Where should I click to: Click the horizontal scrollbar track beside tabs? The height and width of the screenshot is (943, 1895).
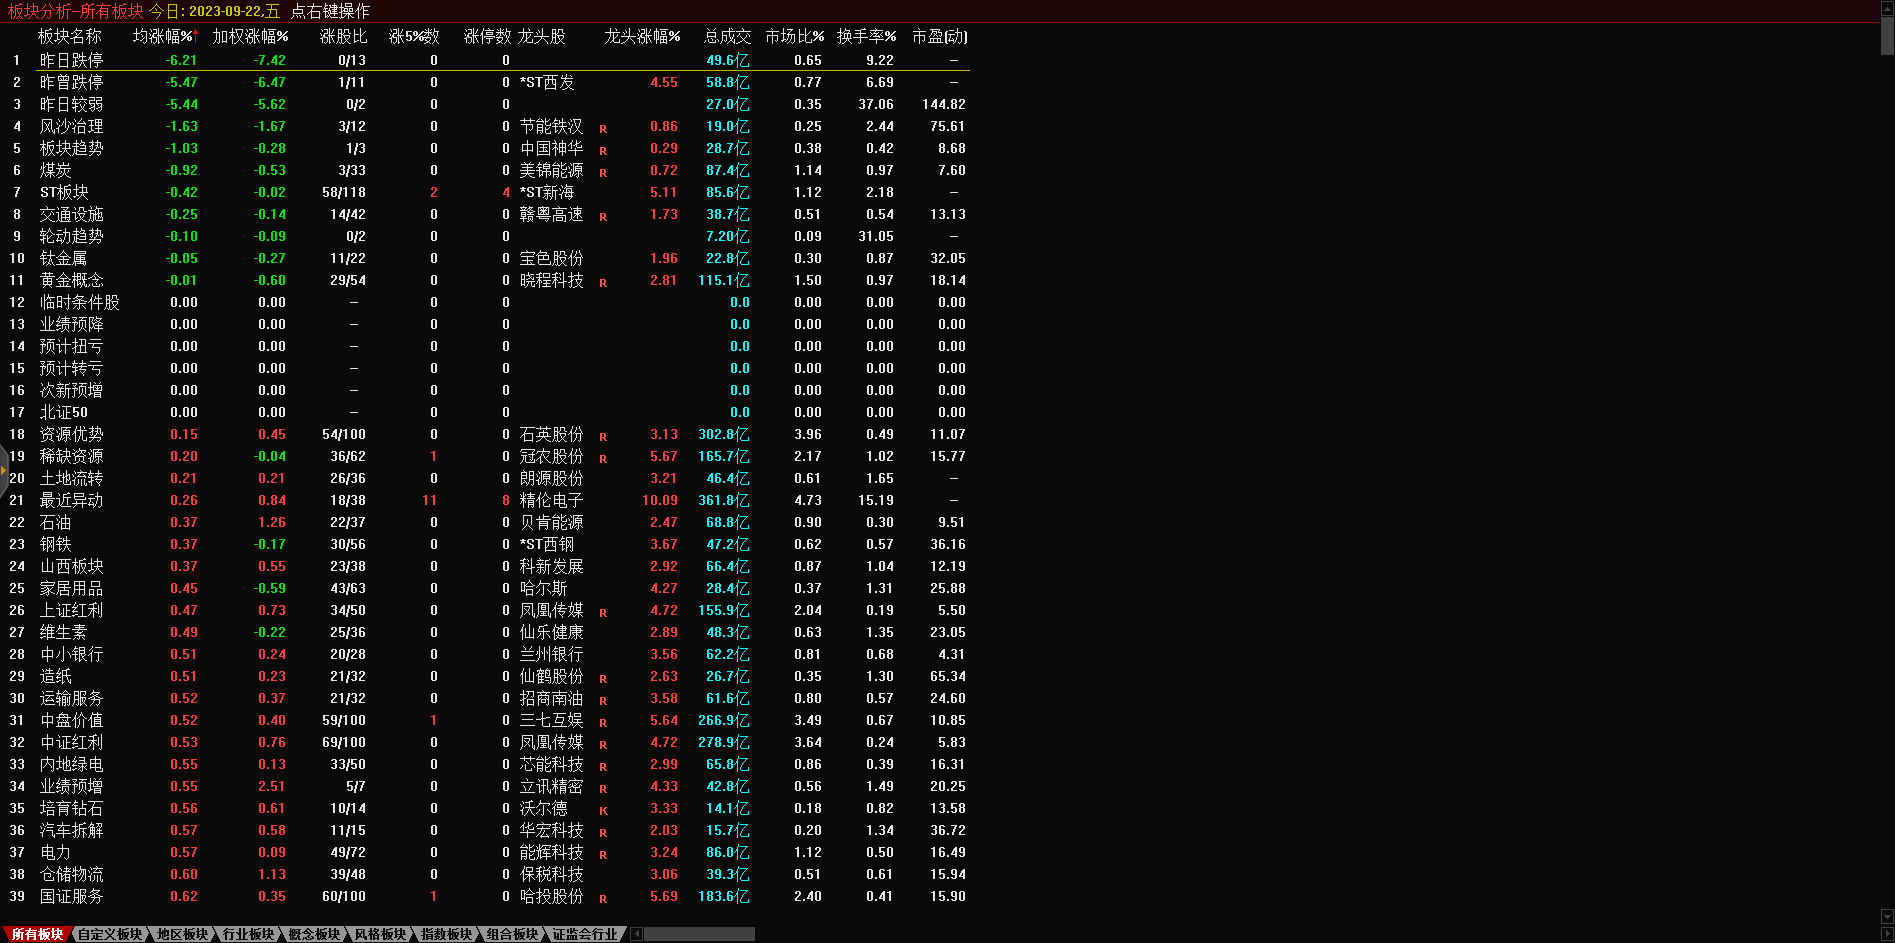699,934
